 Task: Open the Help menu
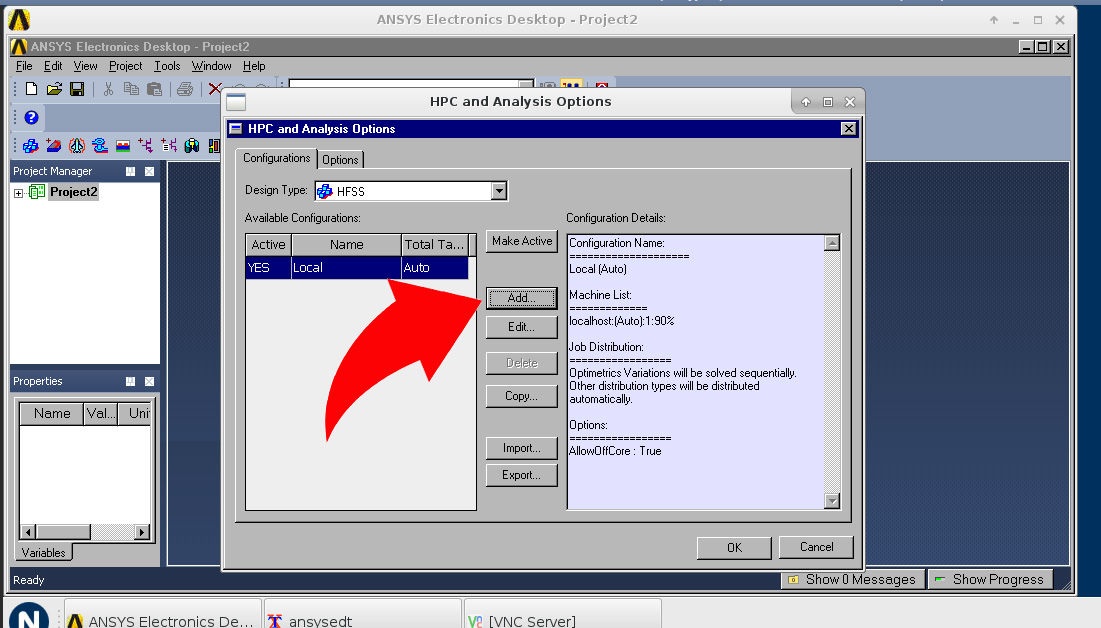click(254, 66)
